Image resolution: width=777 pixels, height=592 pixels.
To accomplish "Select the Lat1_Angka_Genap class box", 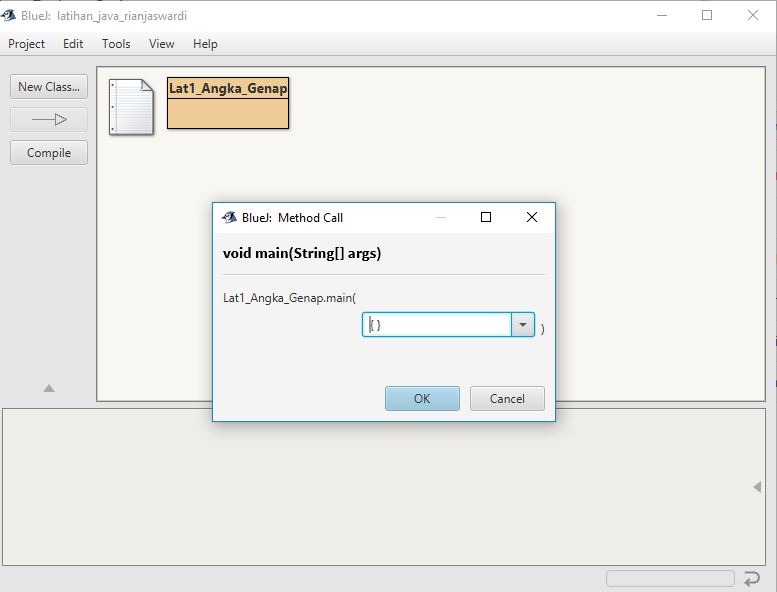I will 228,103.
